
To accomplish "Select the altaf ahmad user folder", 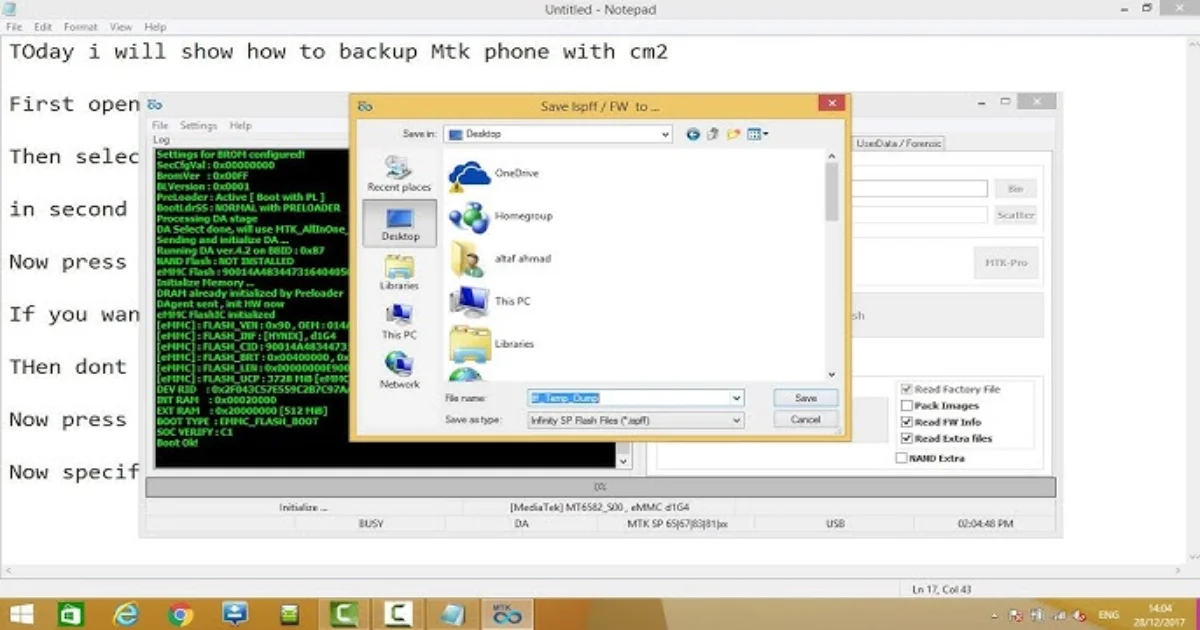I will click(500, 259).
